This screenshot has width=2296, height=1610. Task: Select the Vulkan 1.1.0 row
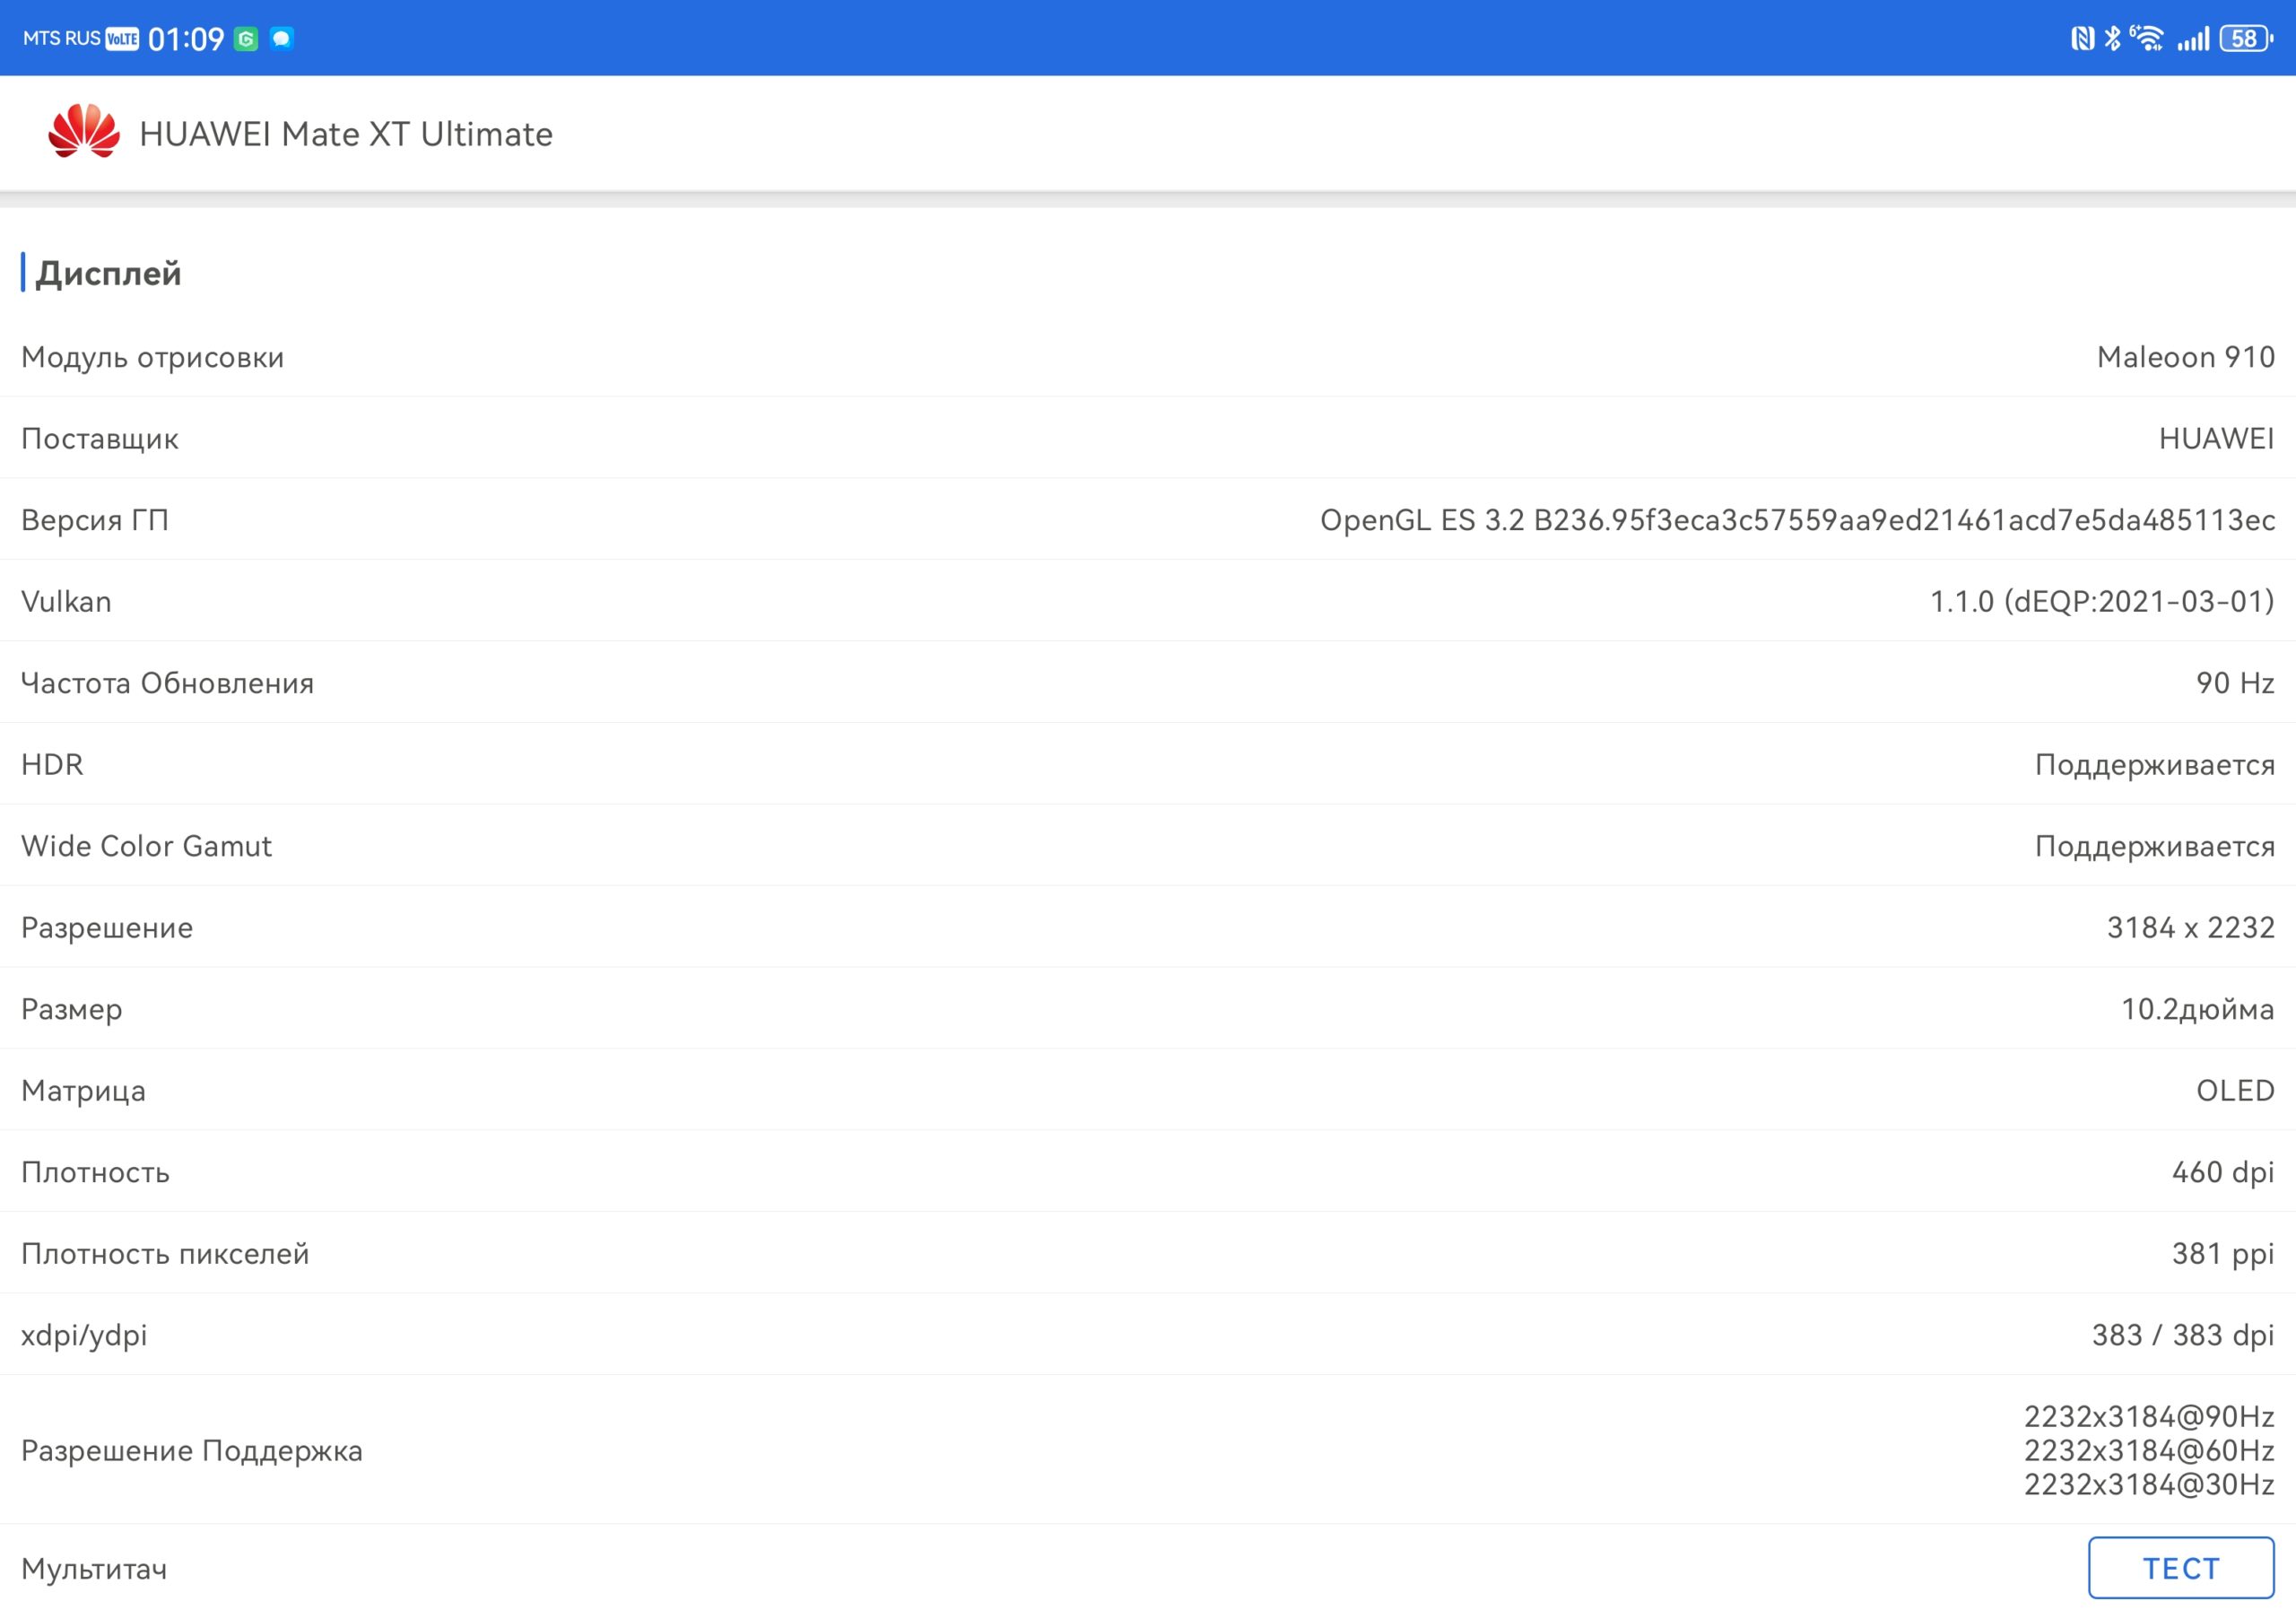tap(1148, 601)
